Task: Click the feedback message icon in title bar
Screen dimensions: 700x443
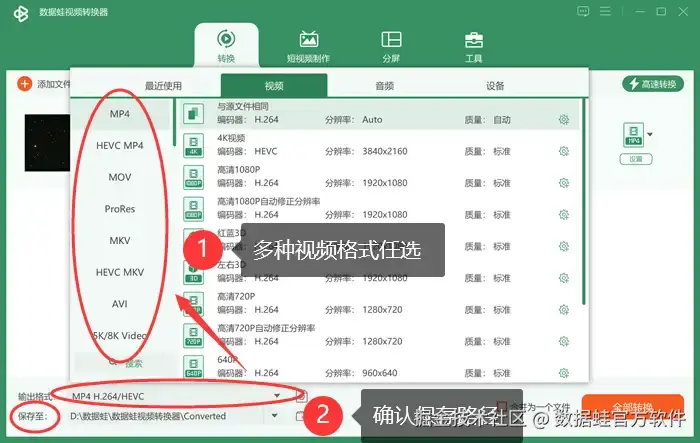Action: [x=583, y=12]
